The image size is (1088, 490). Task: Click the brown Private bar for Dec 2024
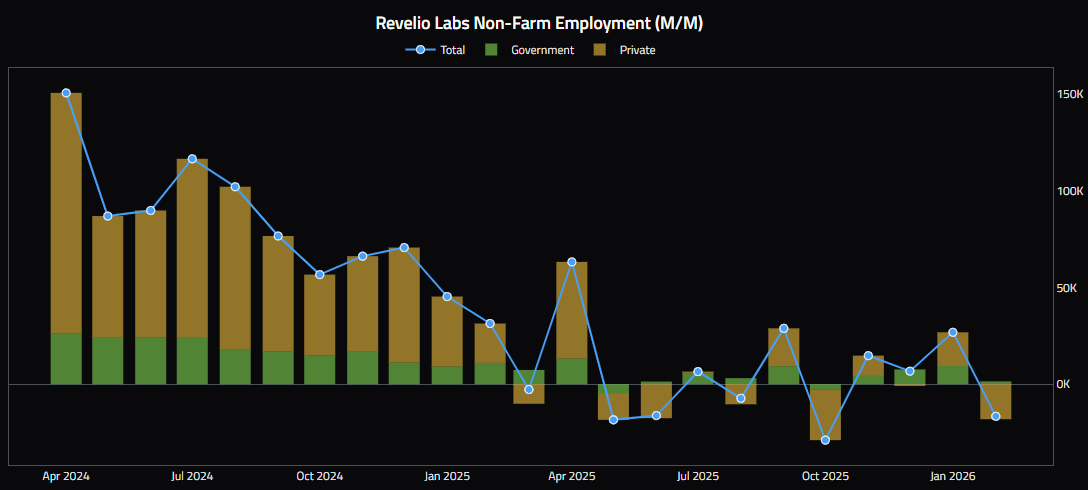pyautogui.click(x=404, y=305)
